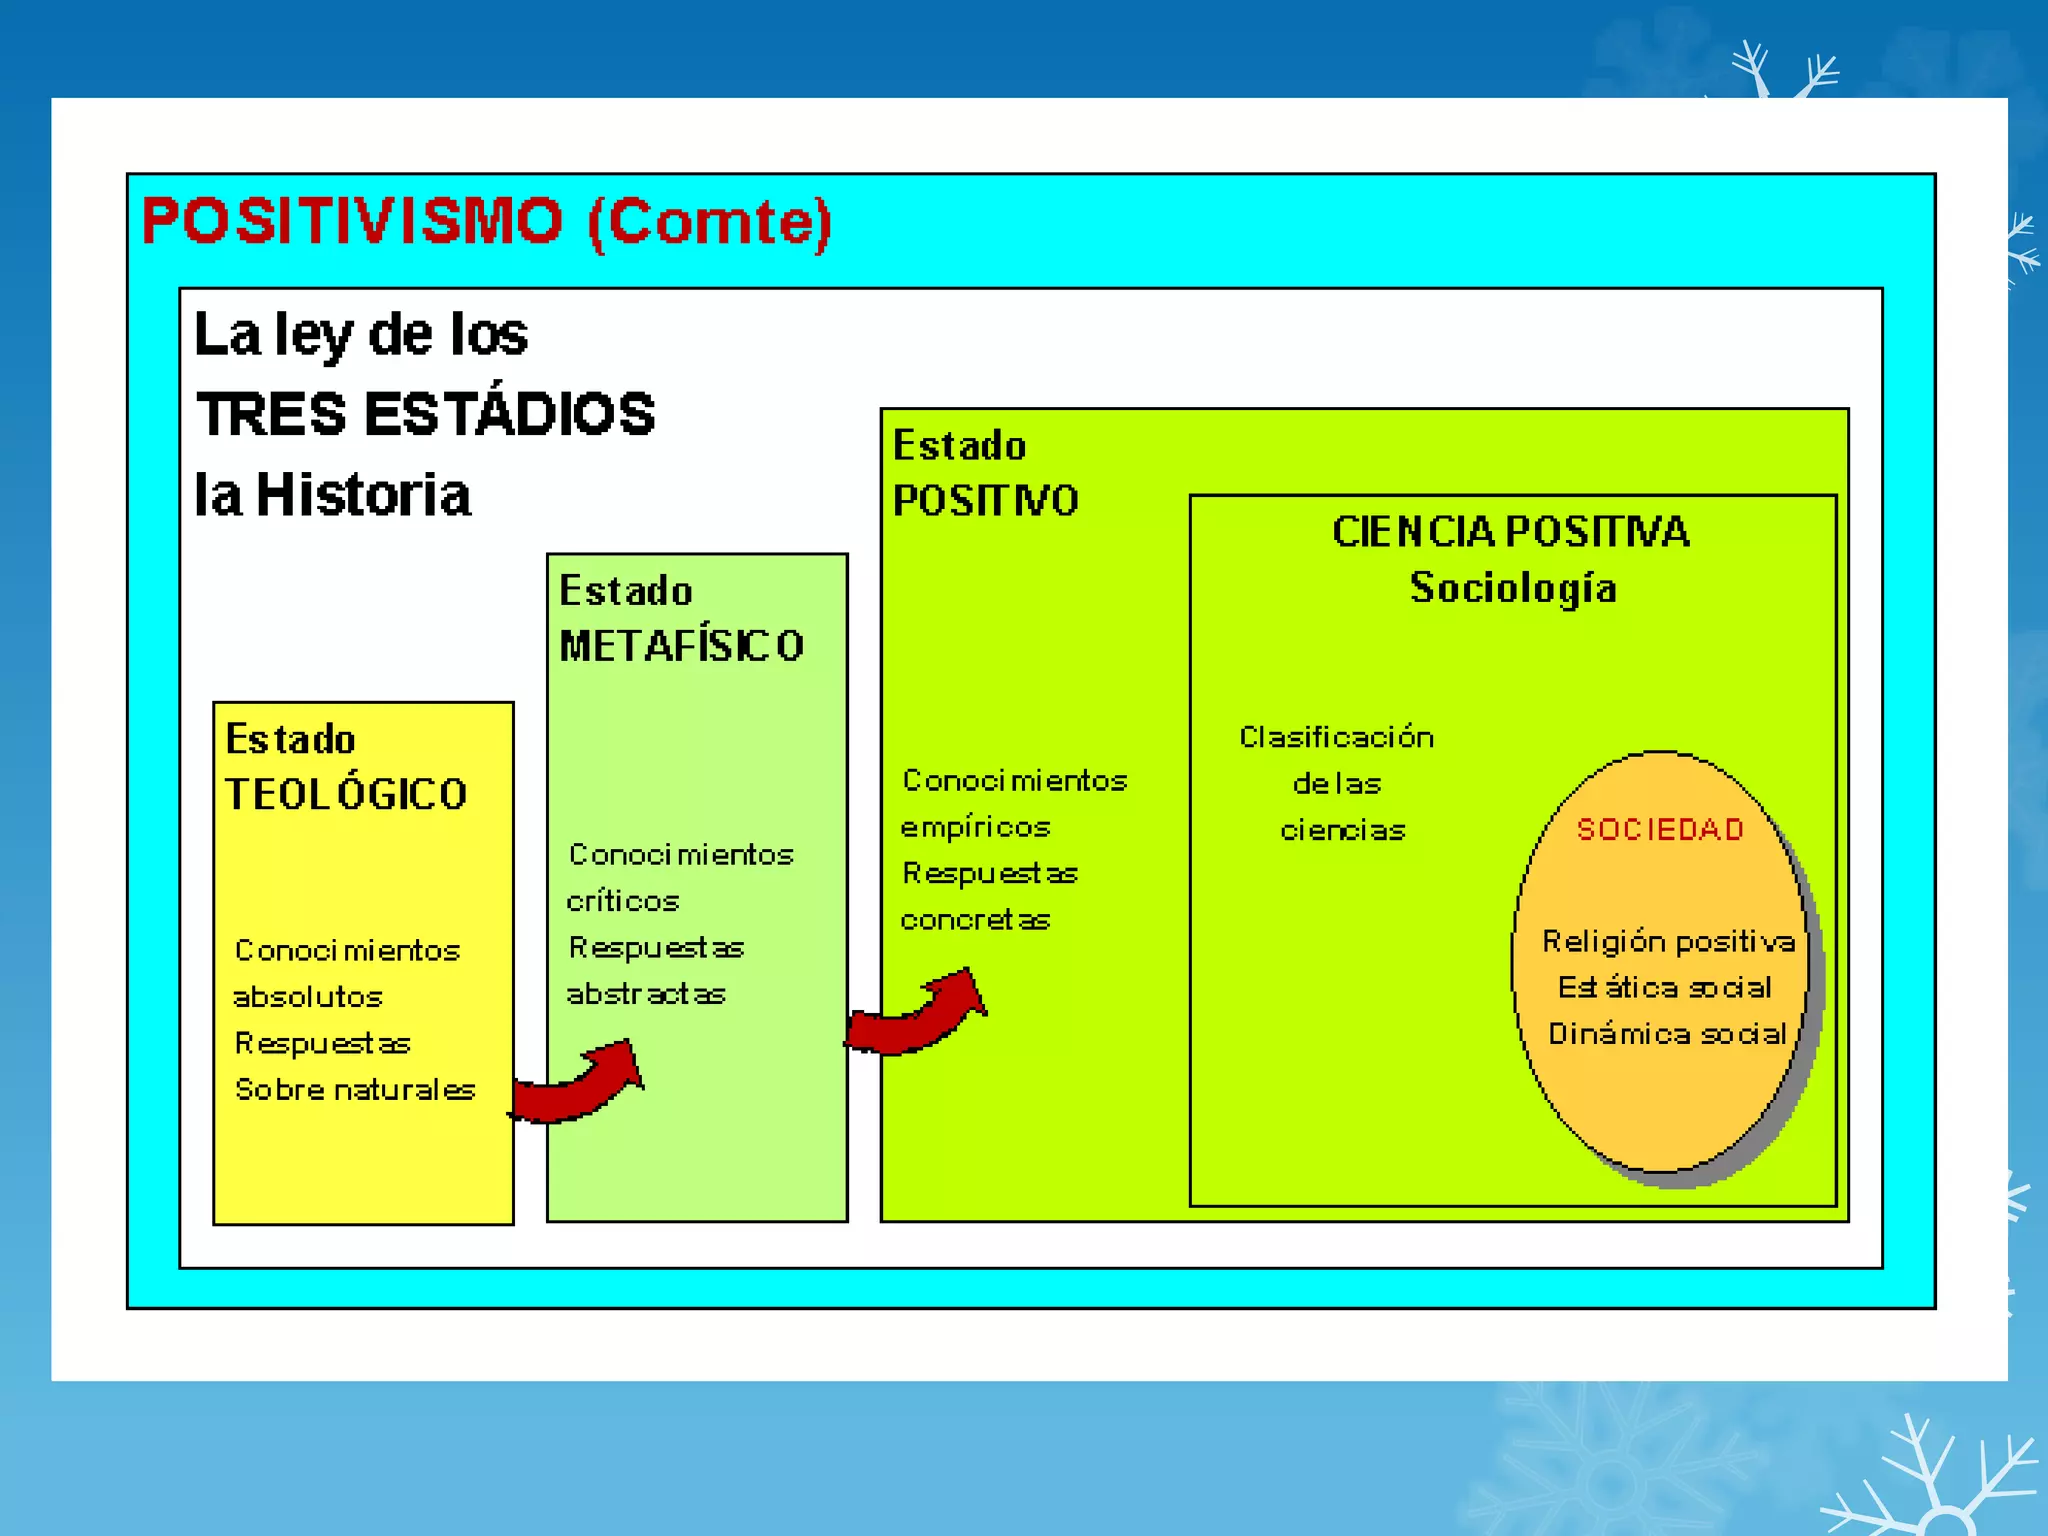Click the Sociología label
This screenshot has height=1536, width=2048.
[x=1513, y=588]
